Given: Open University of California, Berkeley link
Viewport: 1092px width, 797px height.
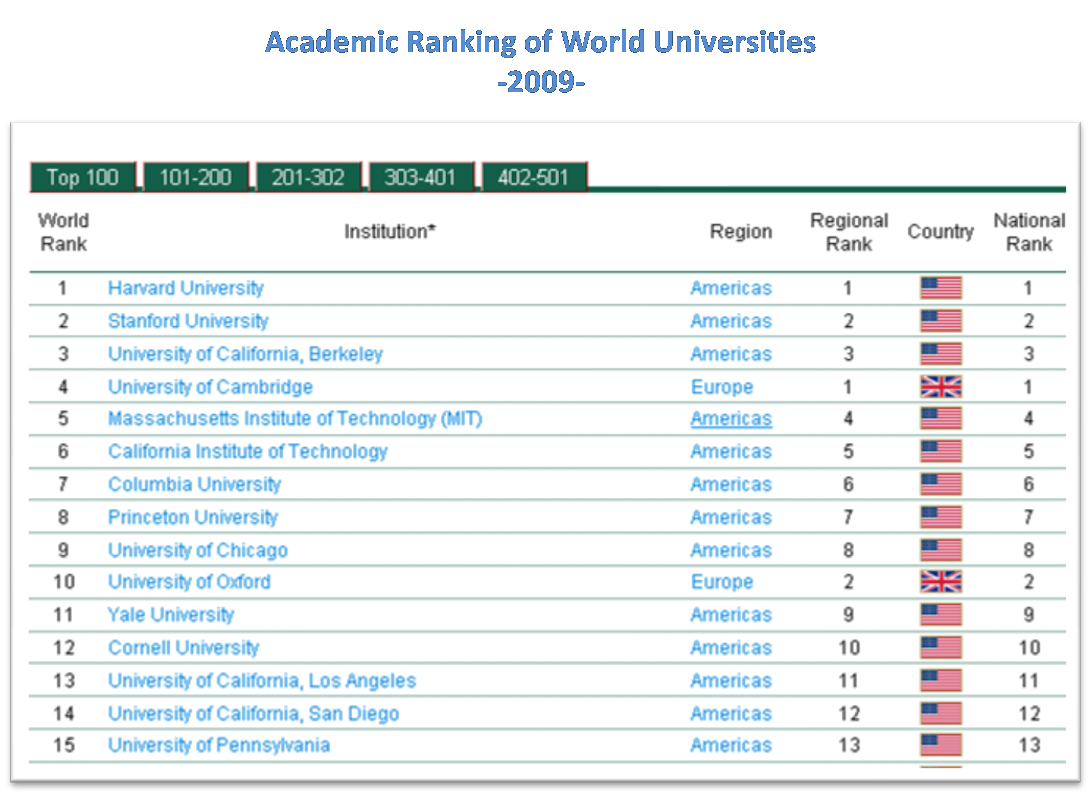Looking at the screenshot, I should (245, 354).
